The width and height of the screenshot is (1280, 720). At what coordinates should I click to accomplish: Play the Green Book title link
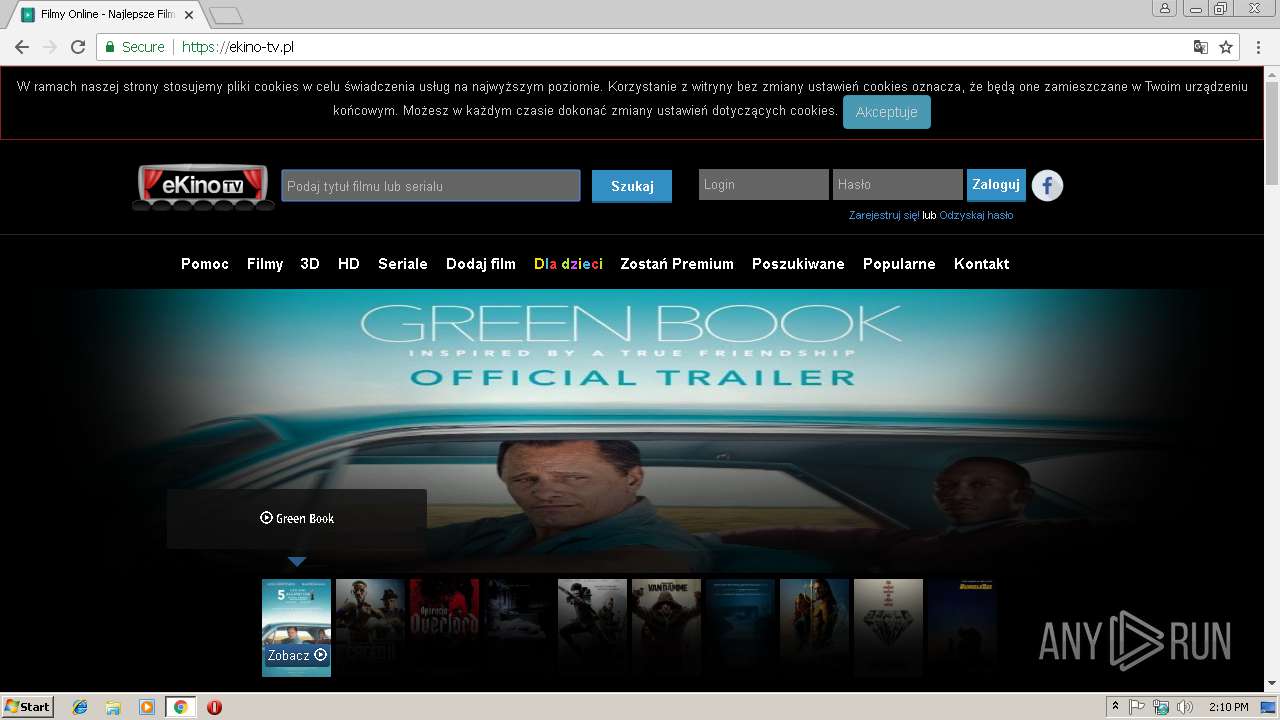click(297, 518)
